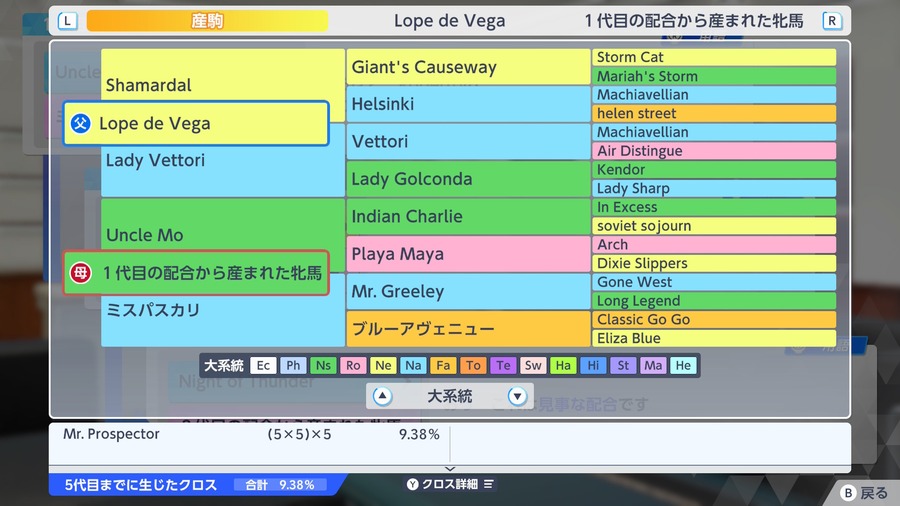This screenshot has height=506, width=900.
Task: Select the sire Lope de Vega cell
Action: [x=196, y=123]
